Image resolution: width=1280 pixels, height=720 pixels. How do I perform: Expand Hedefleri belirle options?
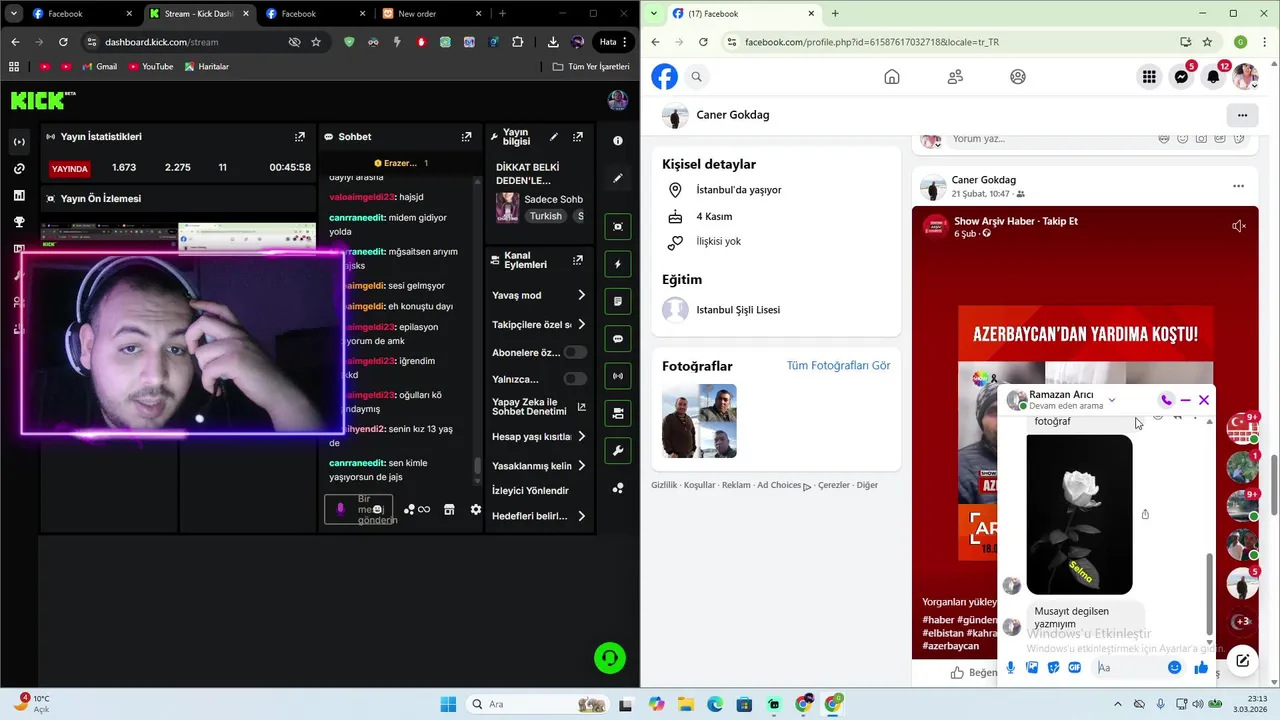pos(581,516)
